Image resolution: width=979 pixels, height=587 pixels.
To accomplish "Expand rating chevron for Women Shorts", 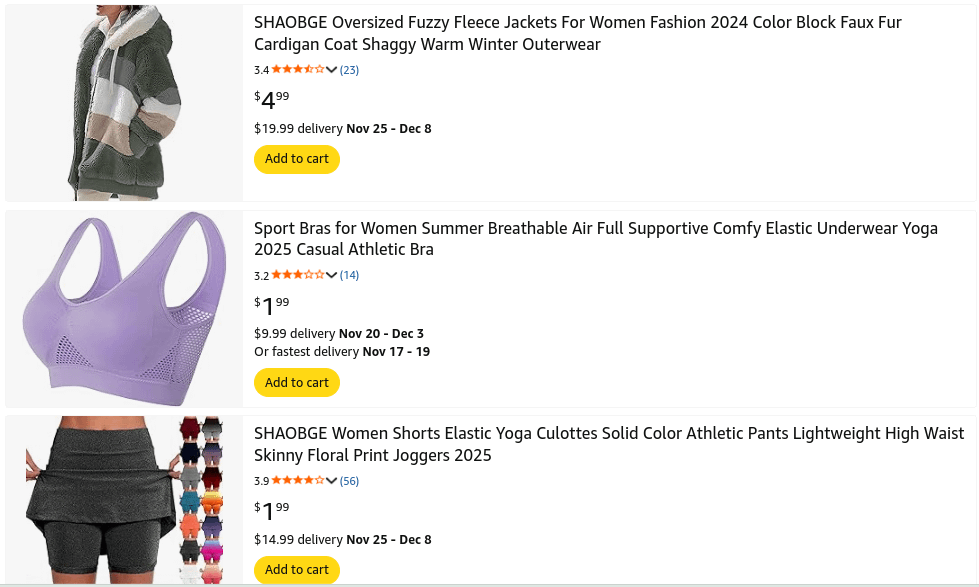I will click(332, 481).
